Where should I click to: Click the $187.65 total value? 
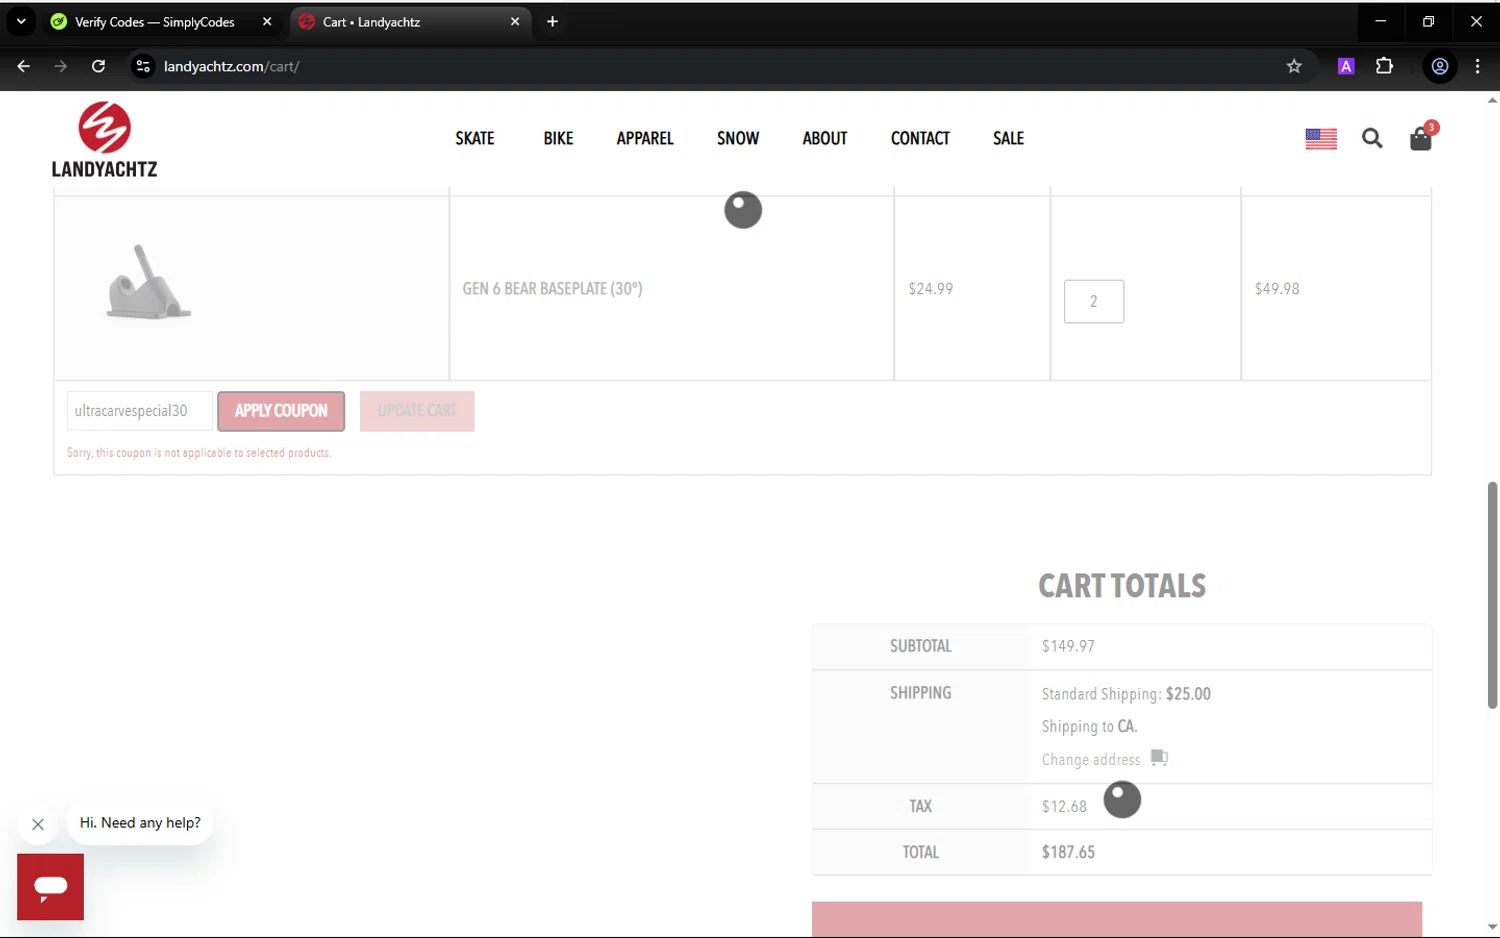pyautogui.click(x=1068, y=852)
